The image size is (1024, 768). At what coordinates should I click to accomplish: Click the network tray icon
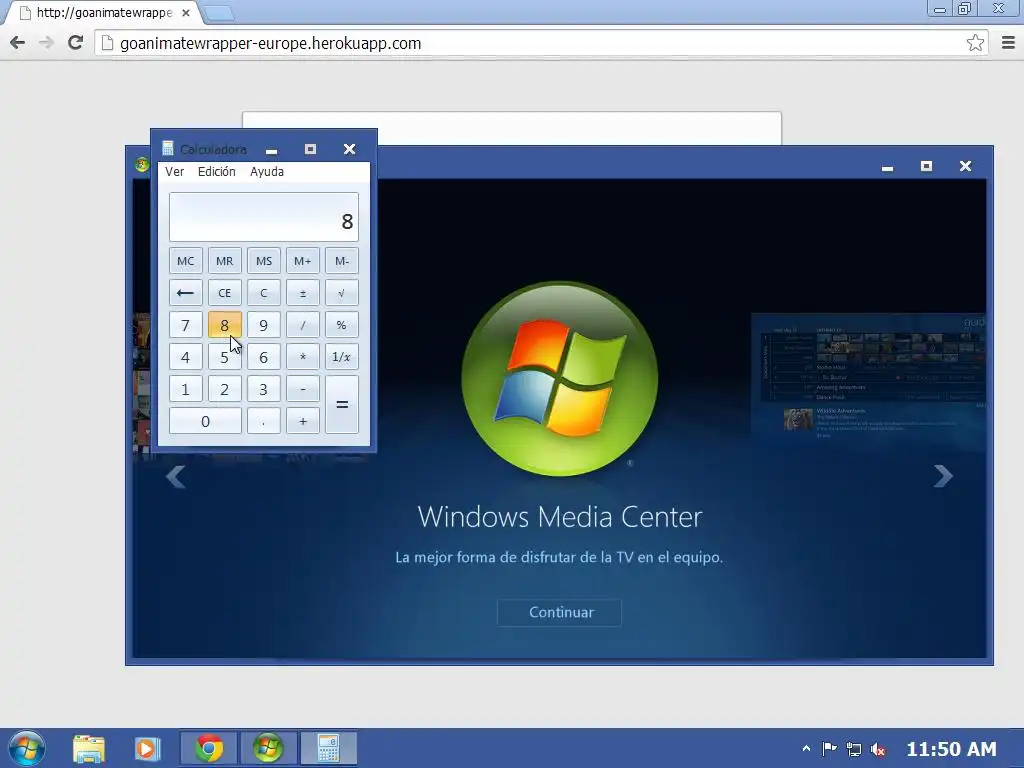point(854,749)
